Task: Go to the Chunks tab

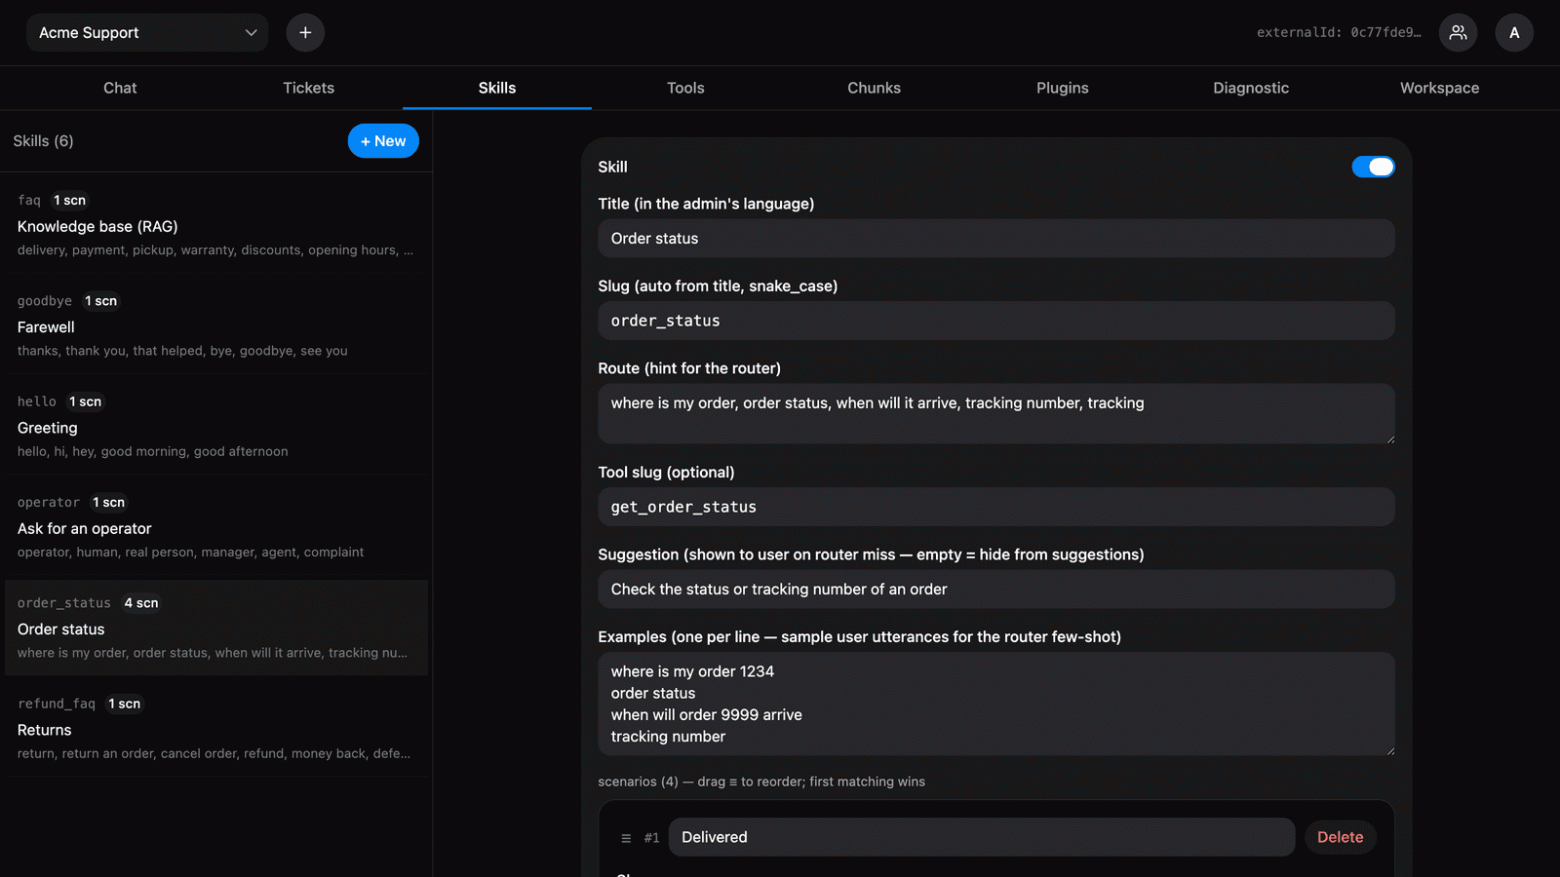Action: coord(874,88)
